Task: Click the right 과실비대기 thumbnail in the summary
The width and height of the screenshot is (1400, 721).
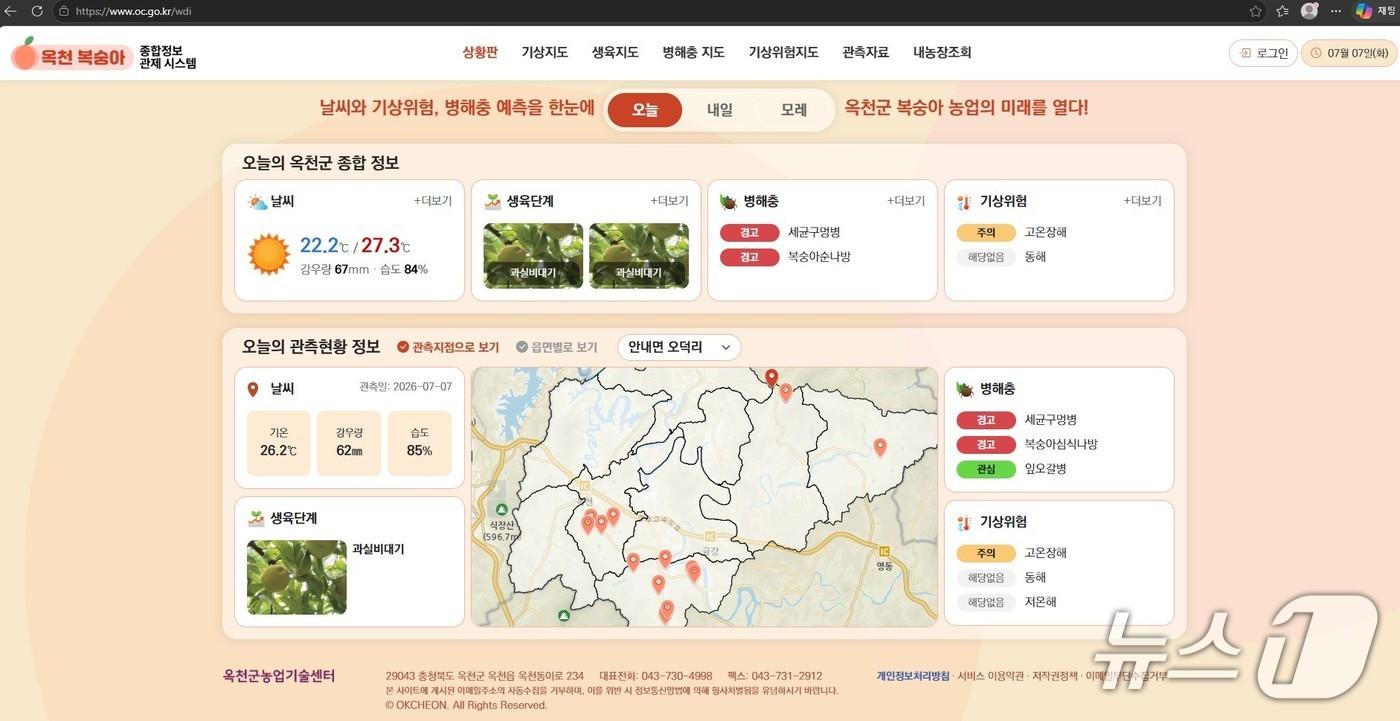Action: (639, 256)
